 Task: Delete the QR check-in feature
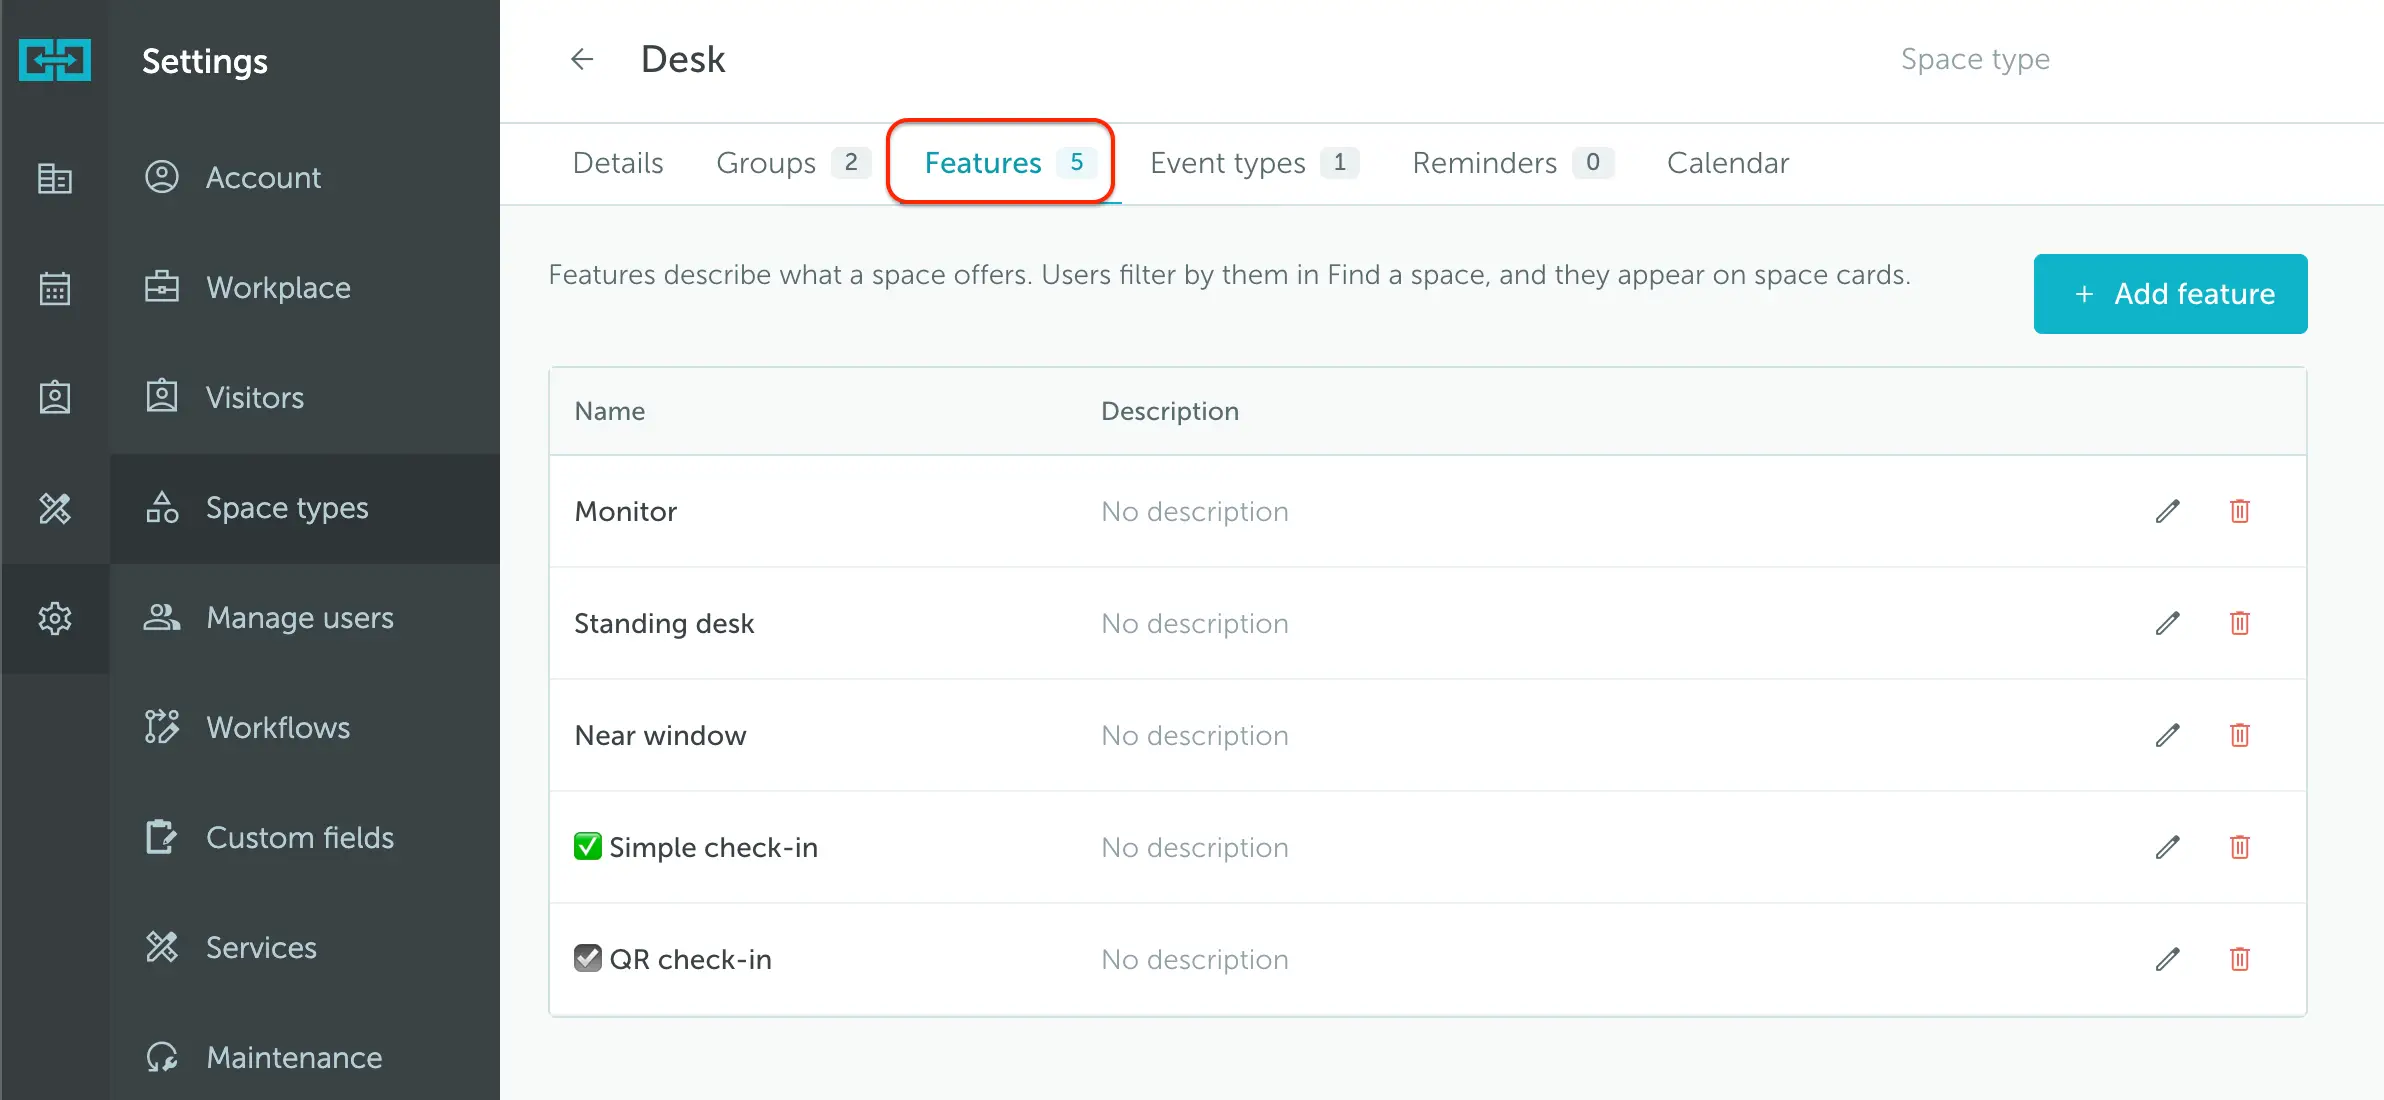point(2240,959)
